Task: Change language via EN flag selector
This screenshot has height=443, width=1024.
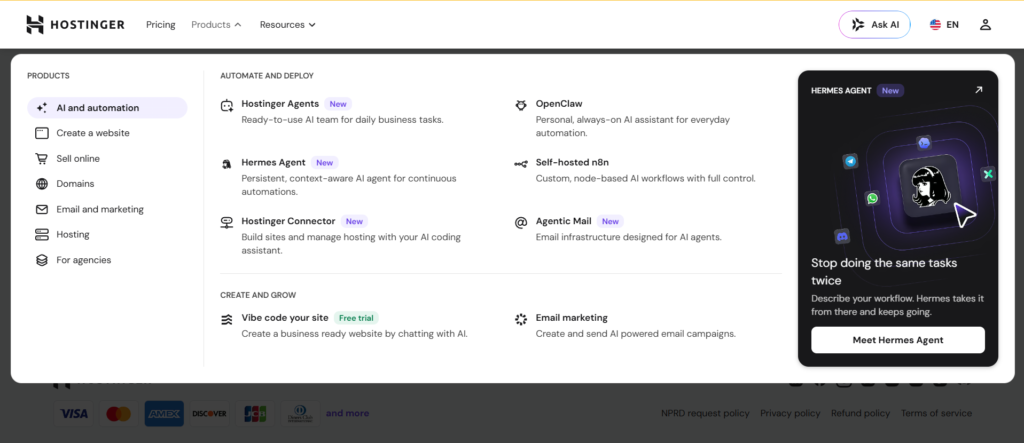Action: click(x=944, y=25)
